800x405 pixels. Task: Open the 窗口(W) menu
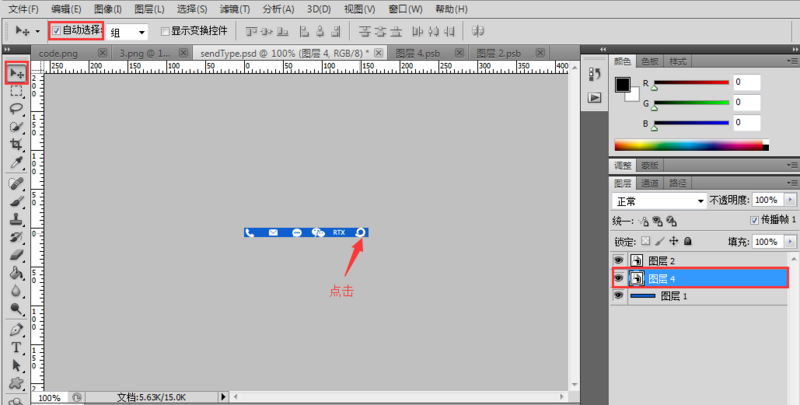405,9
